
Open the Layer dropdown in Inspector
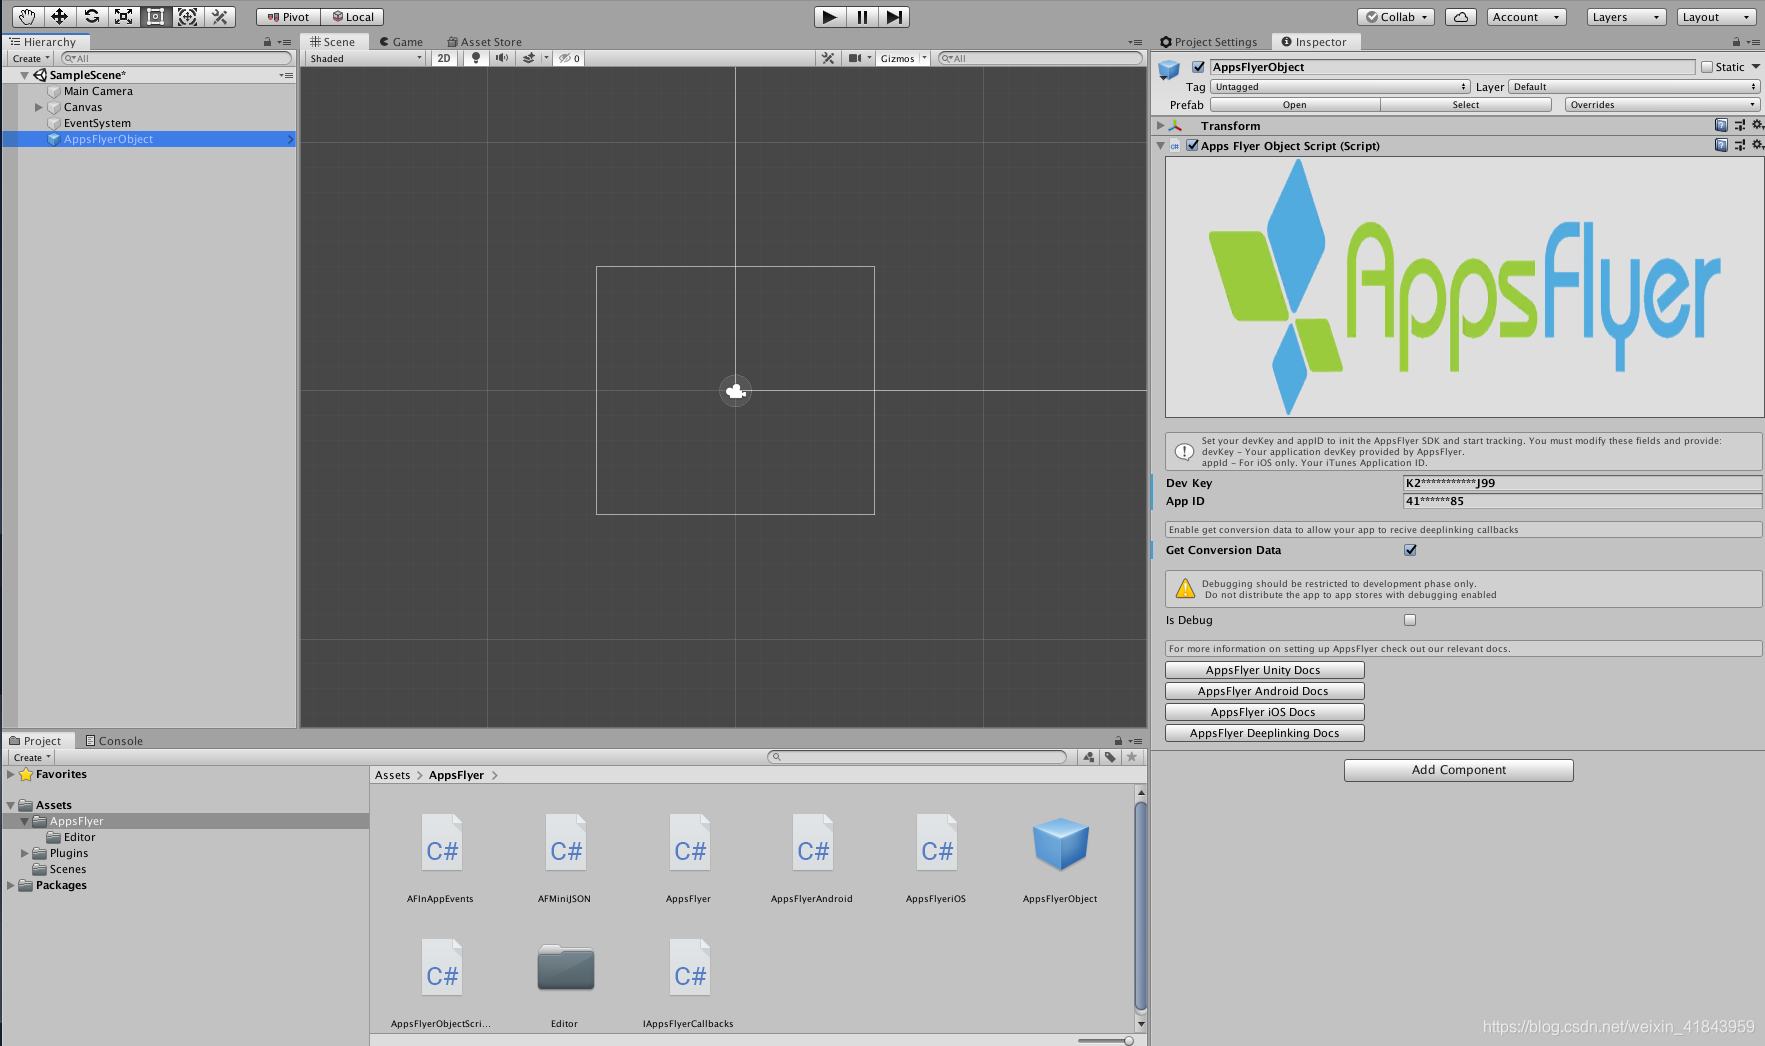click(x=1634, y=87)
